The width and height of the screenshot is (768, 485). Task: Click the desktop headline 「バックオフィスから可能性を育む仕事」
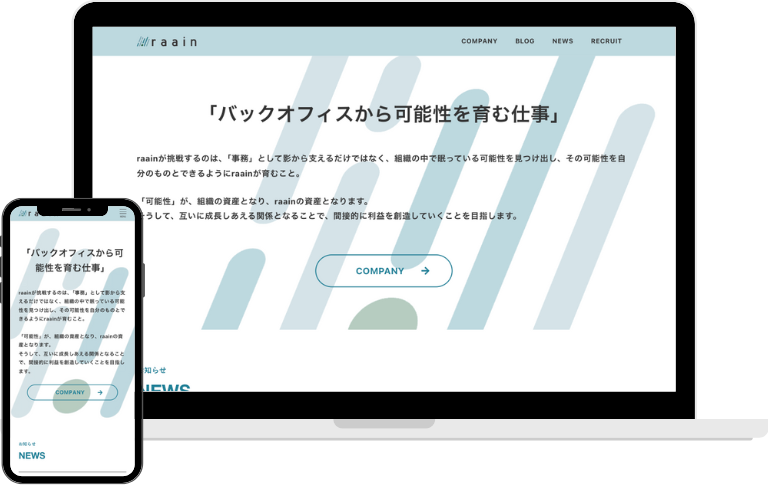383,113
